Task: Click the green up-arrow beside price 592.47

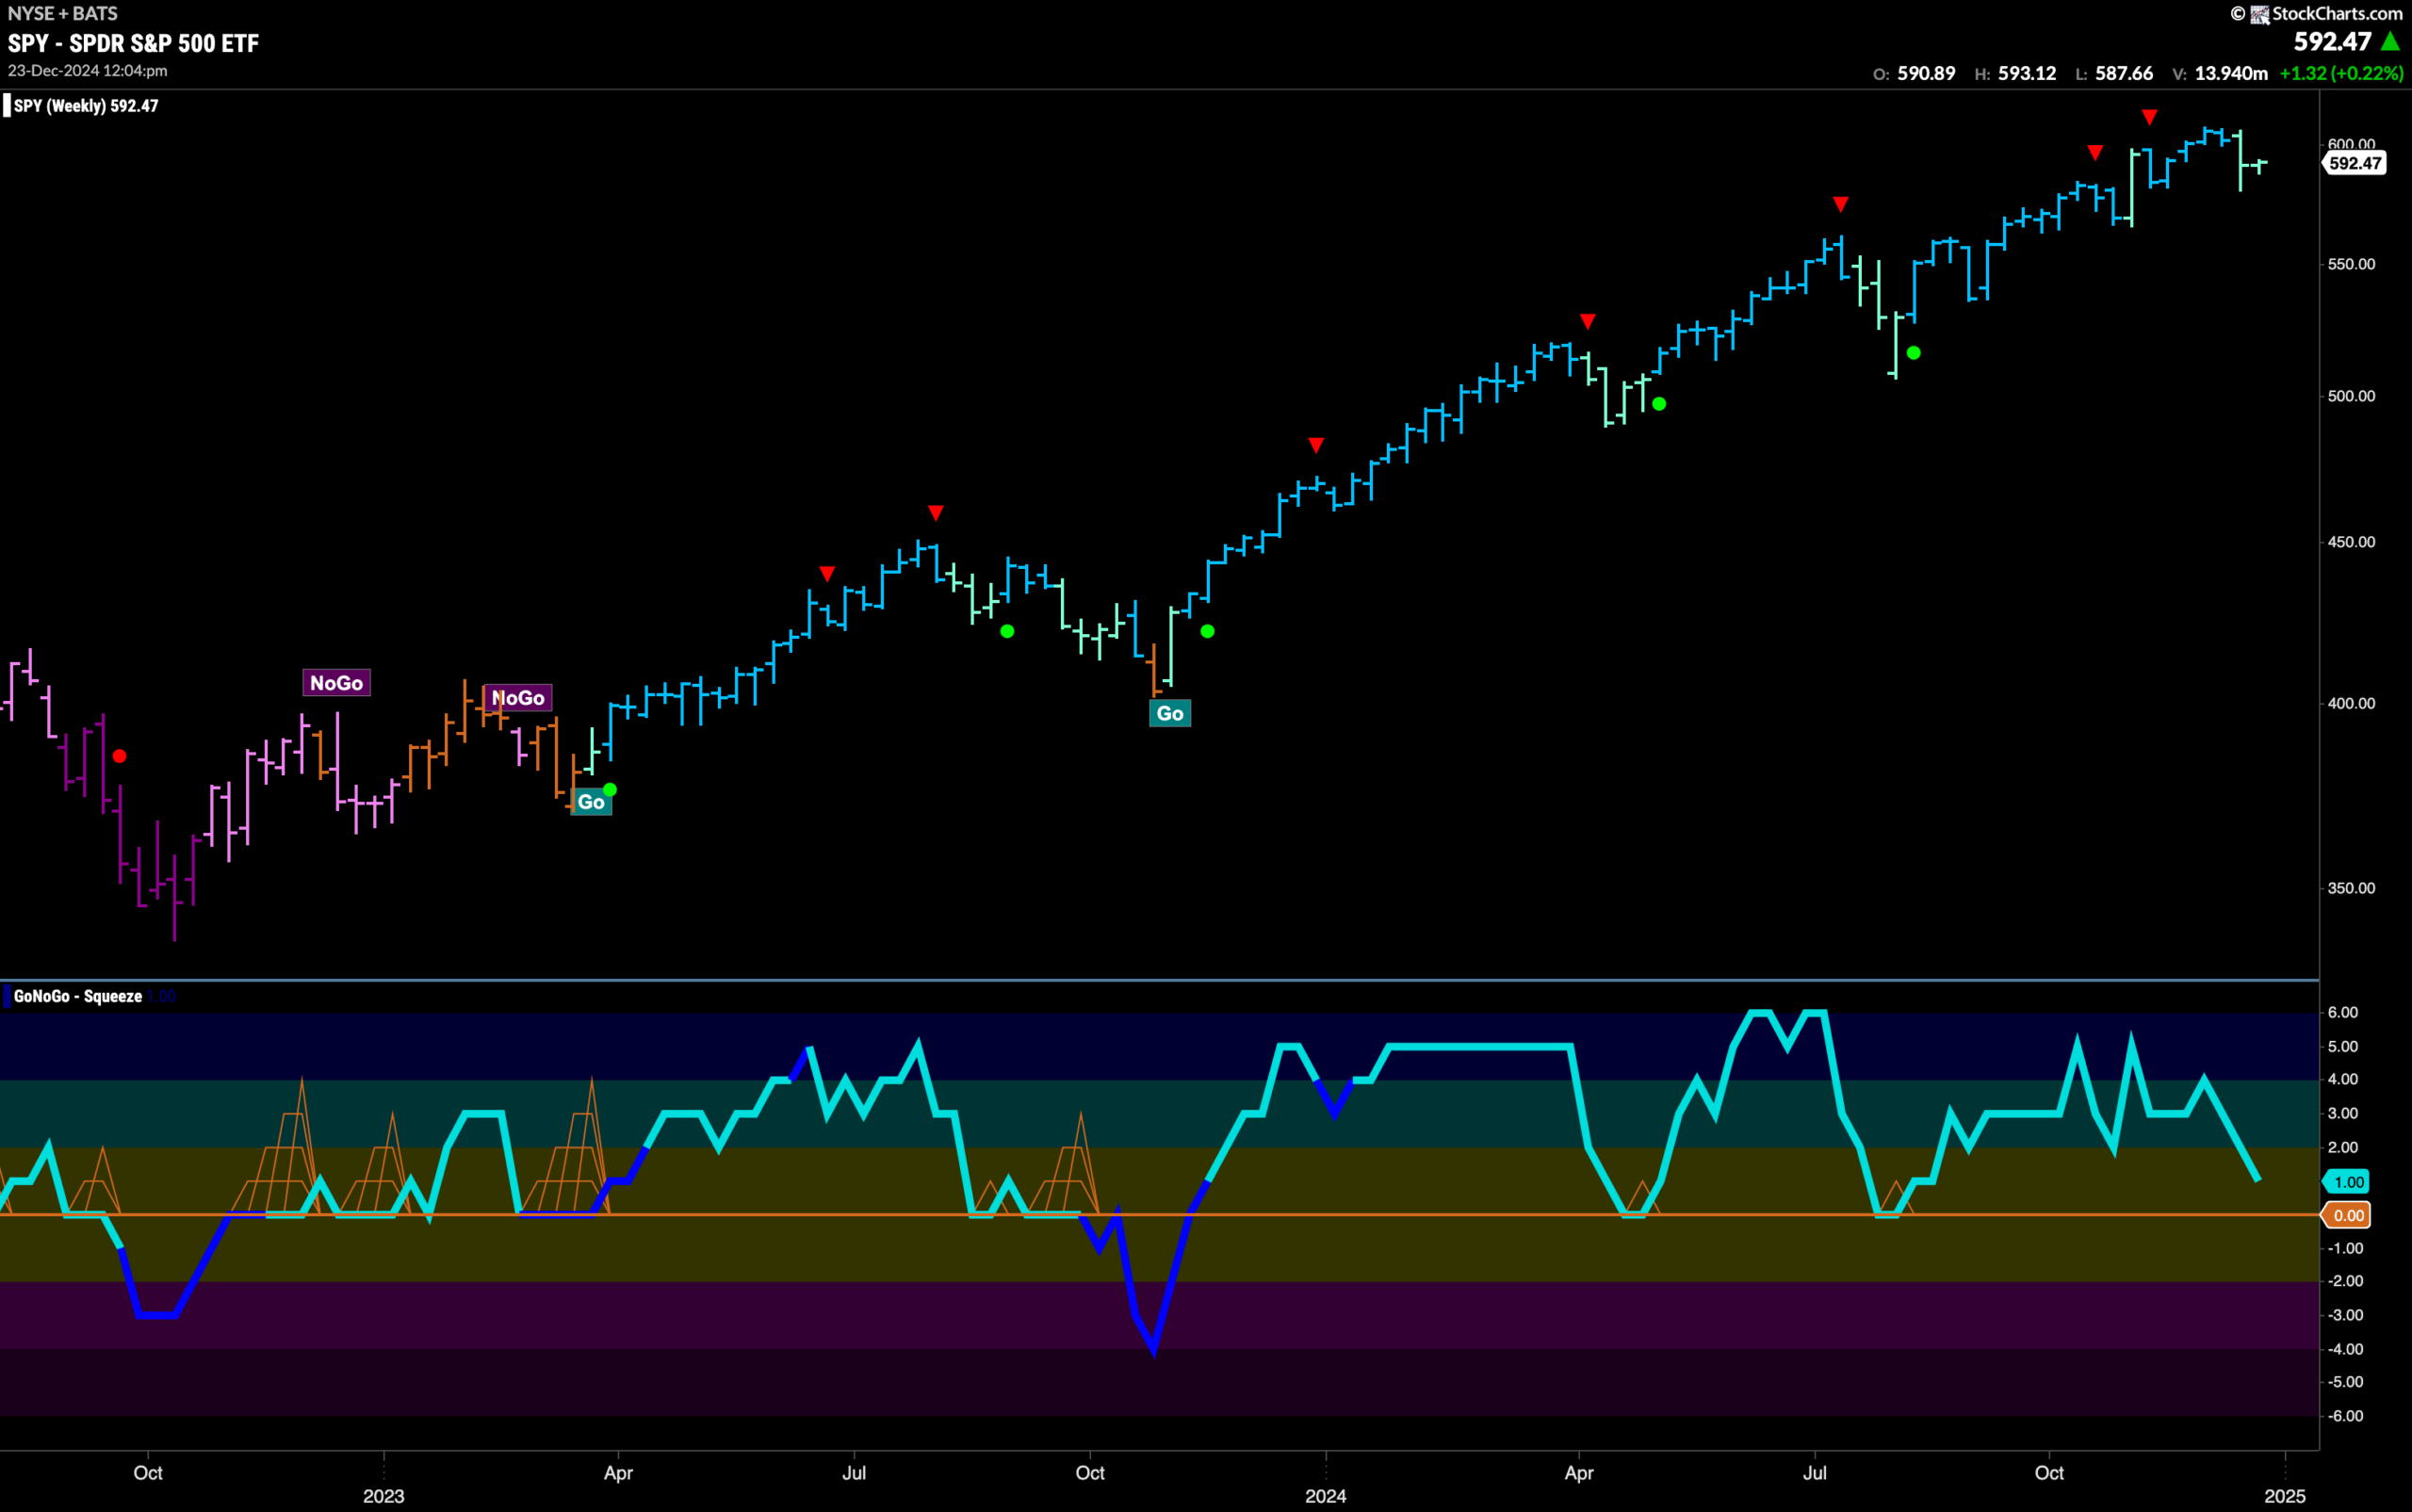Action: click(x=2390, y=41)
